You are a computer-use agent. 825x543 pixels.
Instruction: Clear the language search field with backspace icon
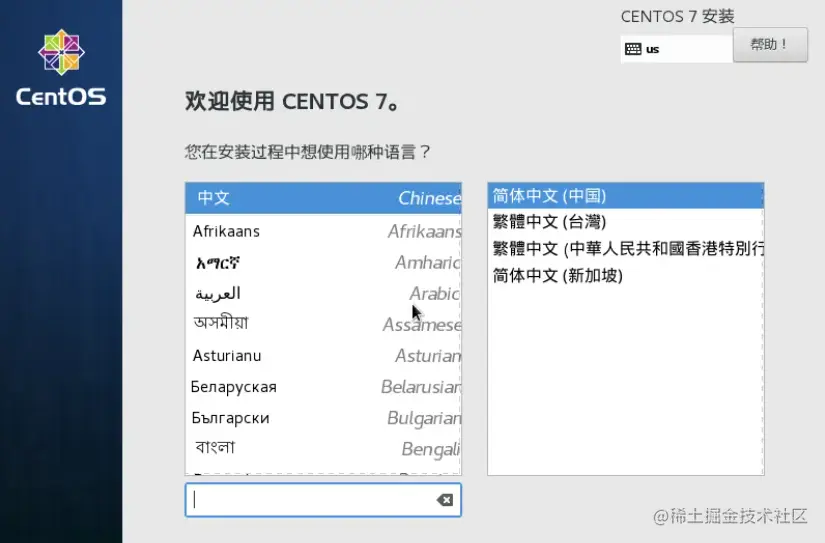[445, 500]
